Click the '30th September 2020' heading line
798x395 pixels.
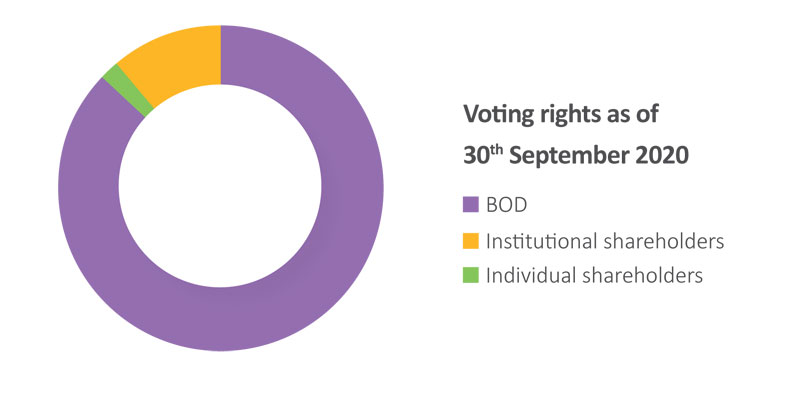pos(576,156)
